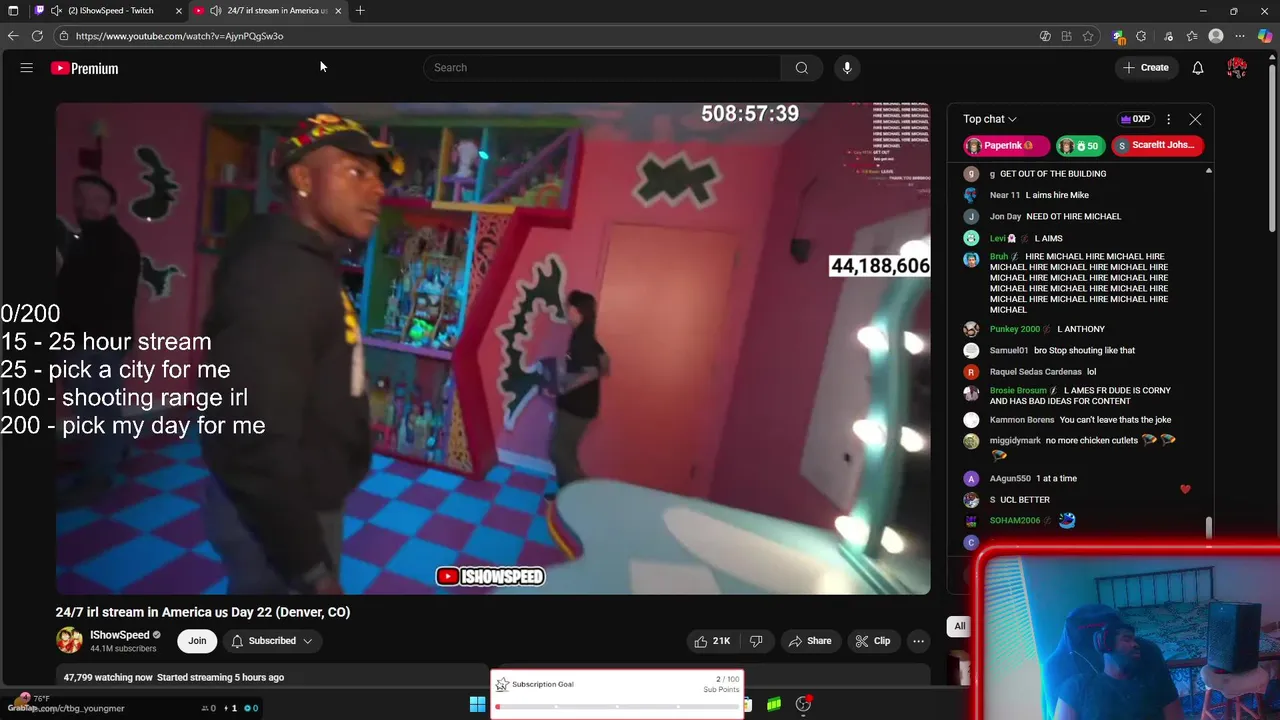
Task: Close the live chat panel
Action: click(1195, 119)
